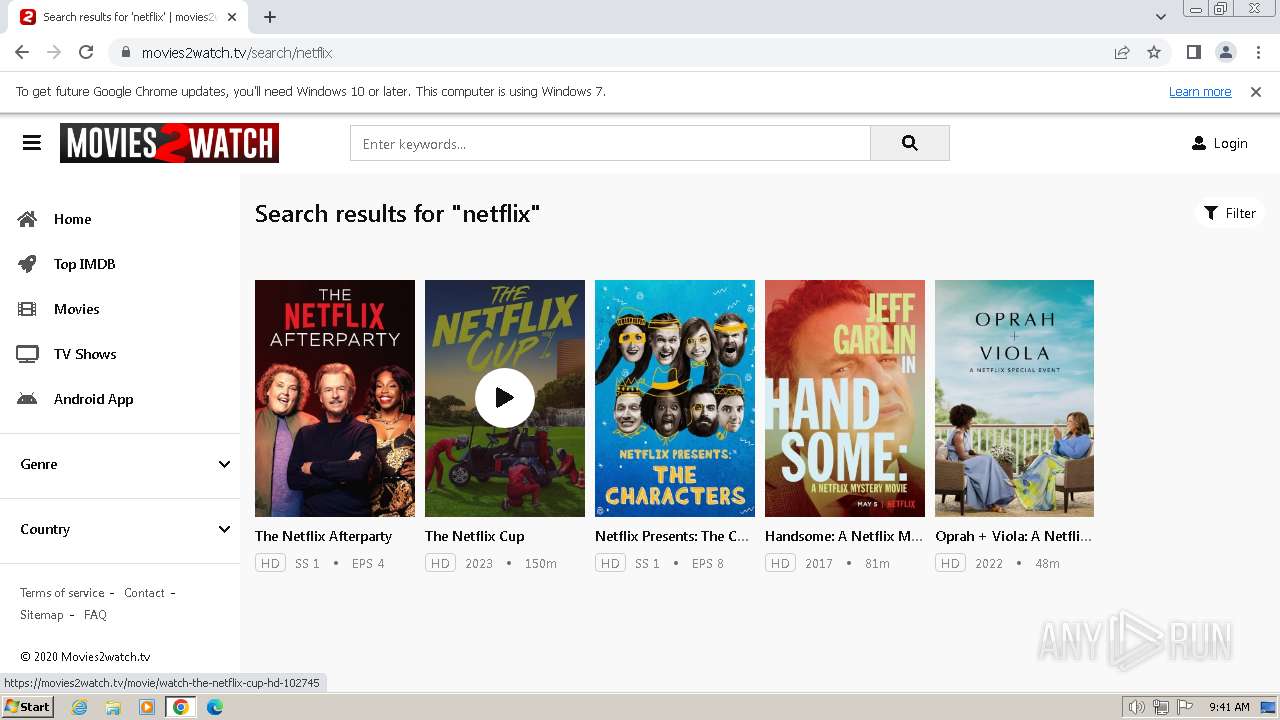The width and height of the screenshot is (1280, 720).
Task: Open Windows Explorer folder in taskbar
Action: click(113, 707)
